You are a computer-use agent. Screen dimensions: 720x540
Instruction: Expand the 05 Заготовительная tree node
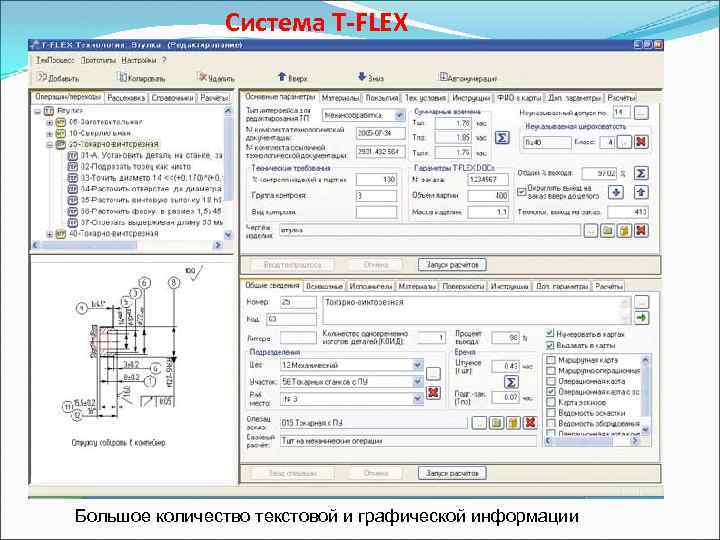click(50, 122)
